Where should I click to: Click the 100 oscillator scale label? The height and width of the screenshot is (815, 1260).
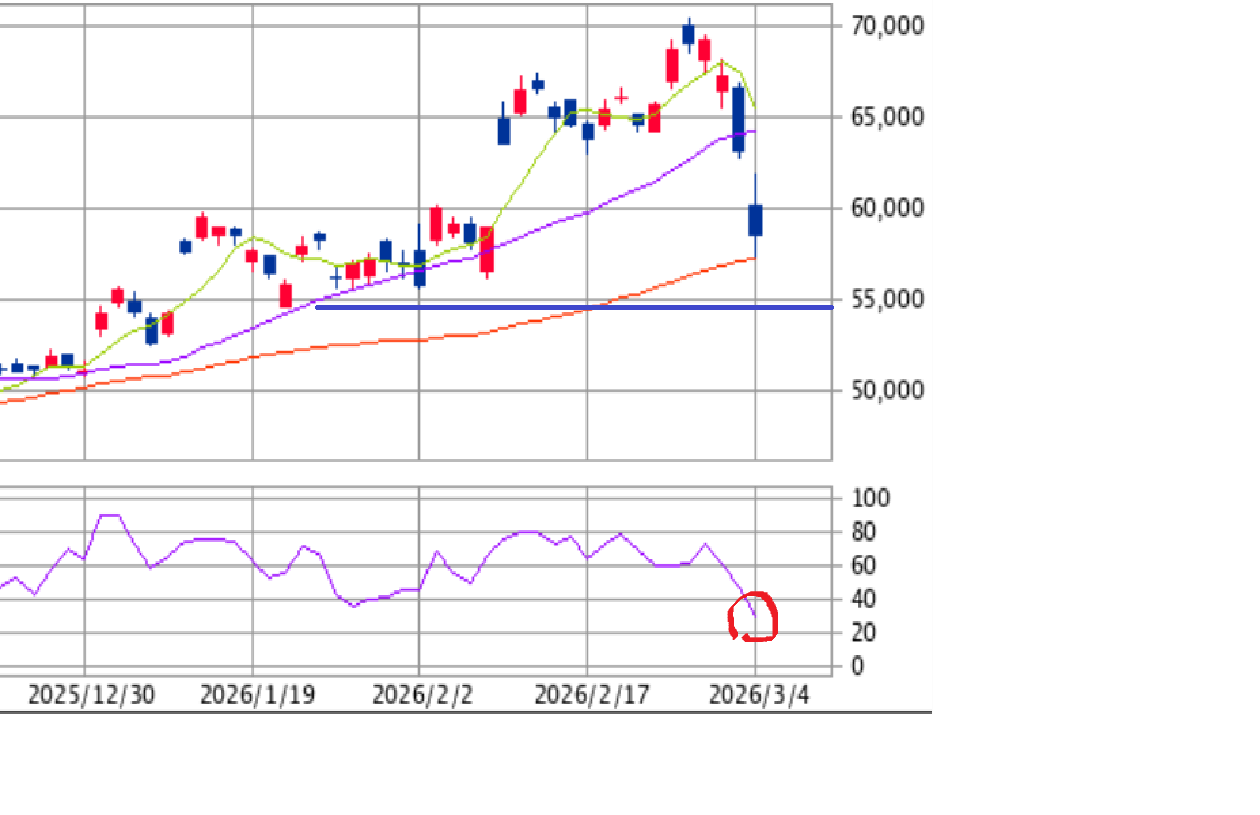pos(868,498)
